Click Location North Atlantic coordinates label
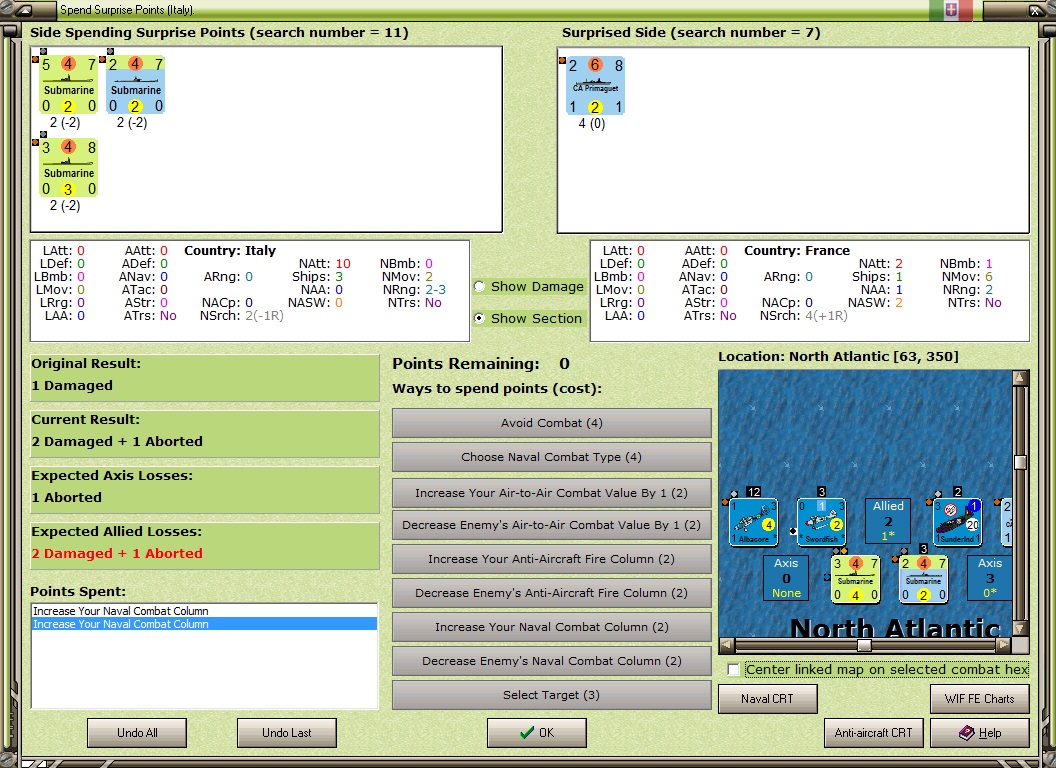Viewport: 1056px width, 768px height. coord(838,356)
